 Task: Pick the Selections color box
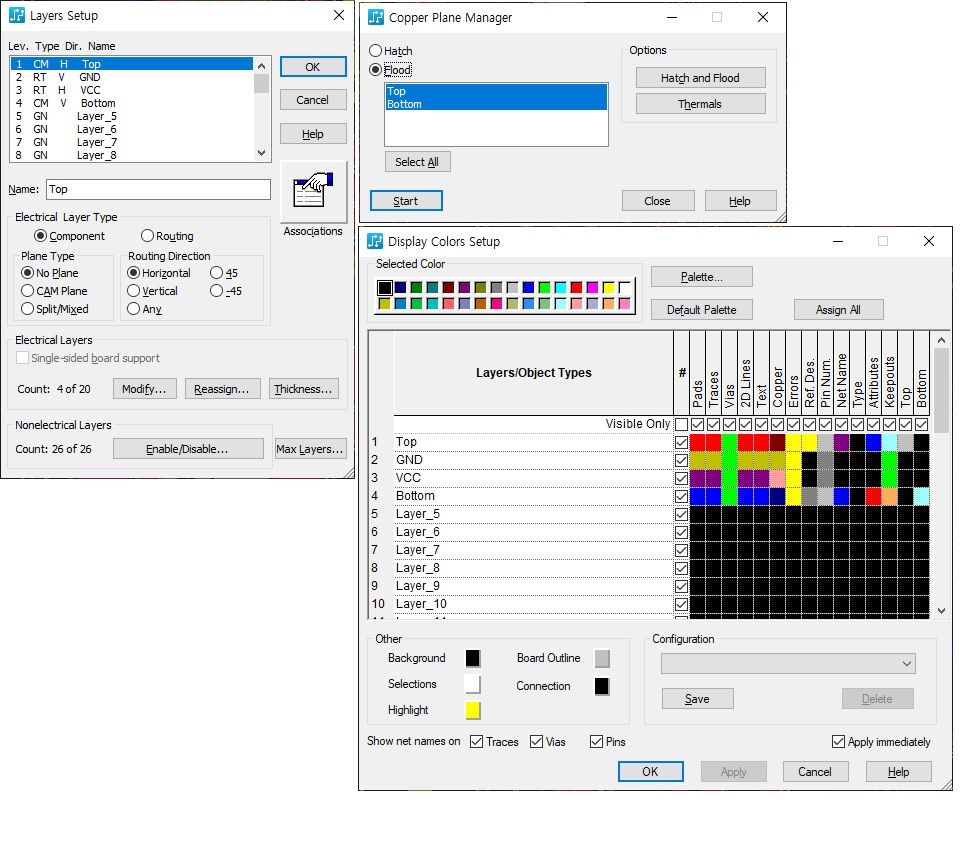pos(473,684)
